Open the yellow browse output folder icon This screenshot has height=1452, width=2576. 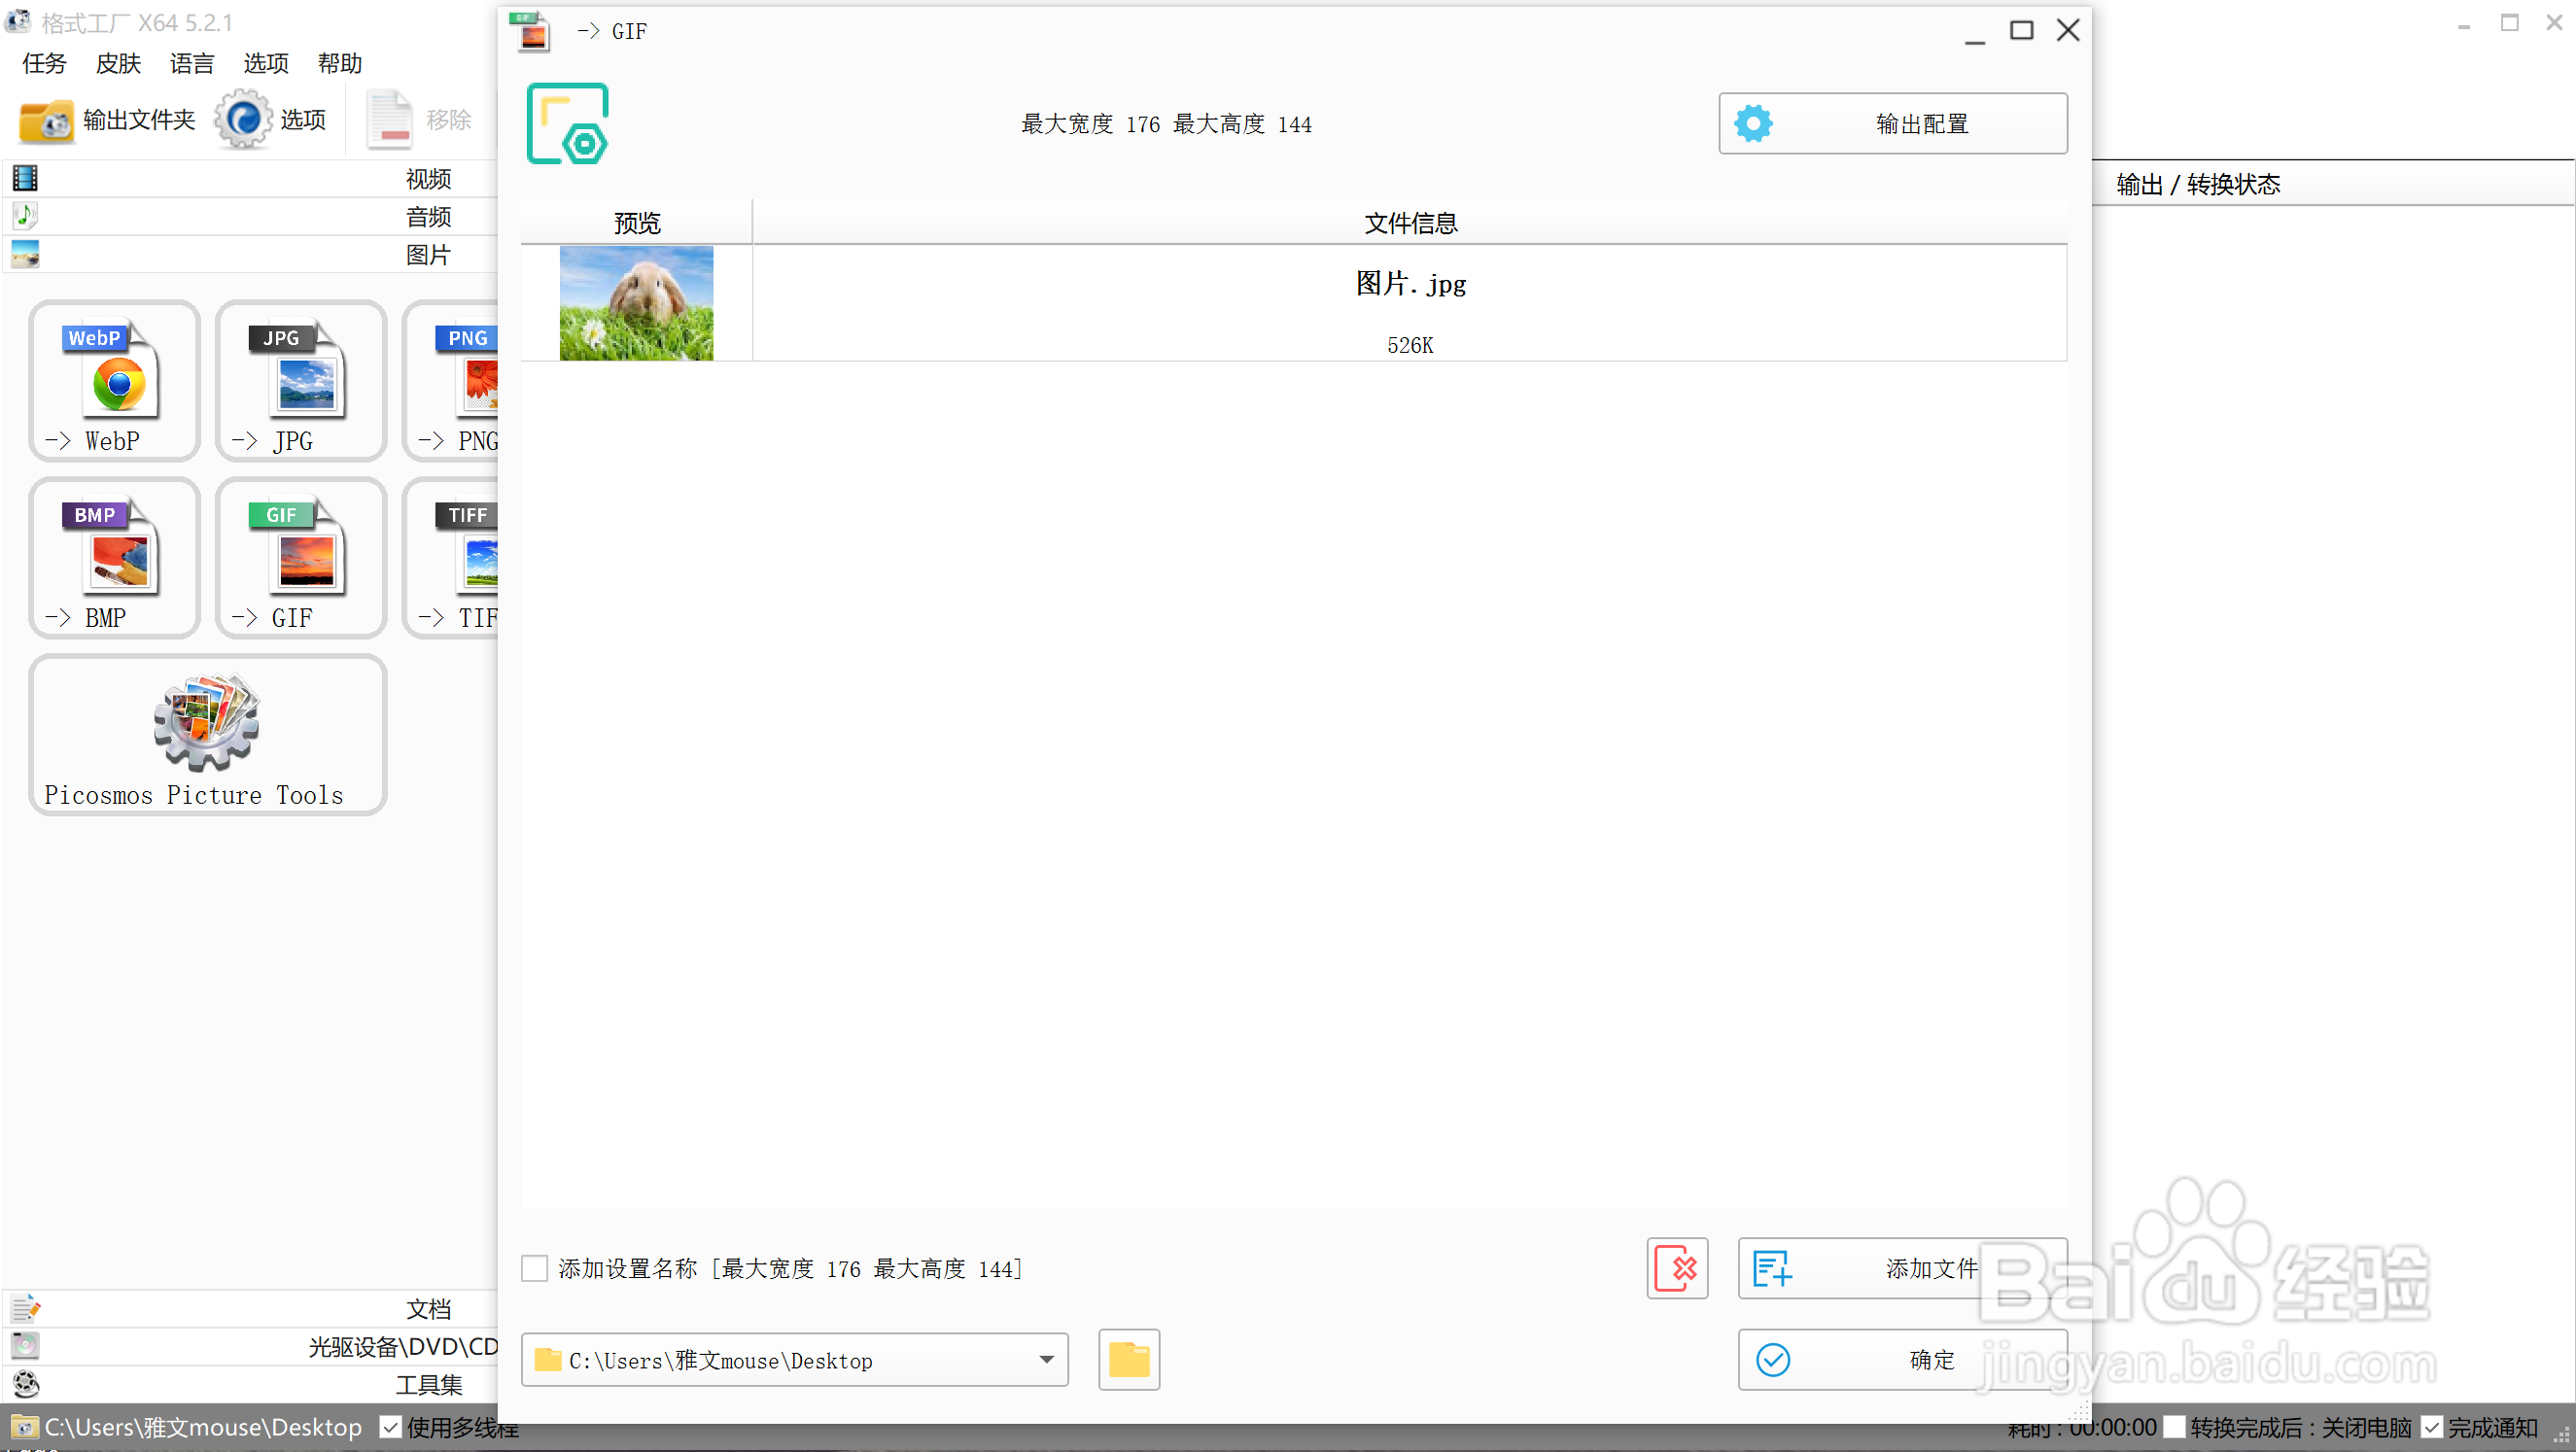pyautogui.click(x=1128, y=1359)
